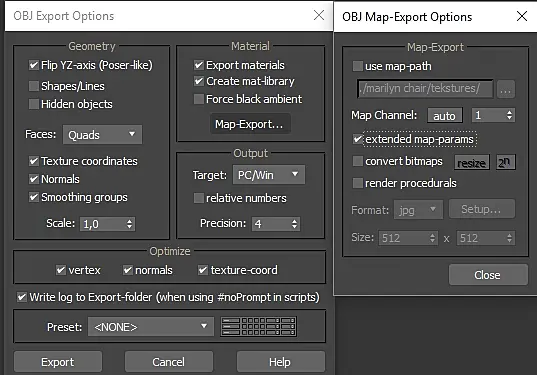Viewport: 537px width, 375px height.
Task: Open the preset manager grid icon
Action: tap(259, 326)
